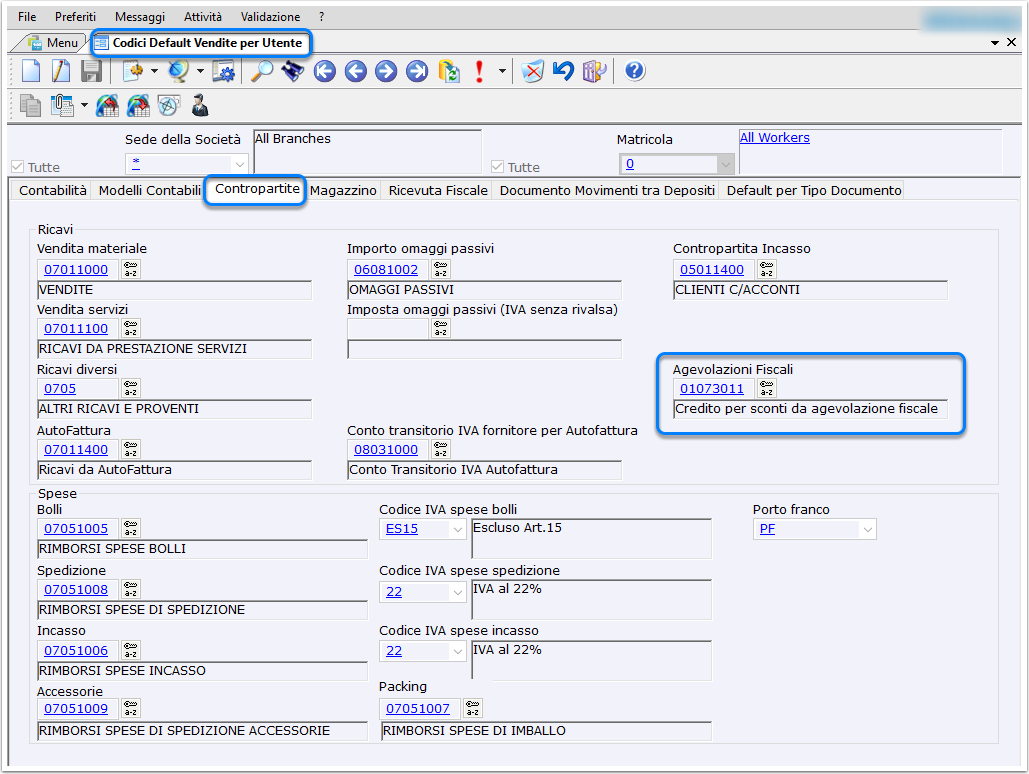Open lookup for Packing account
1029x774 pixels.
coord(473,708)
